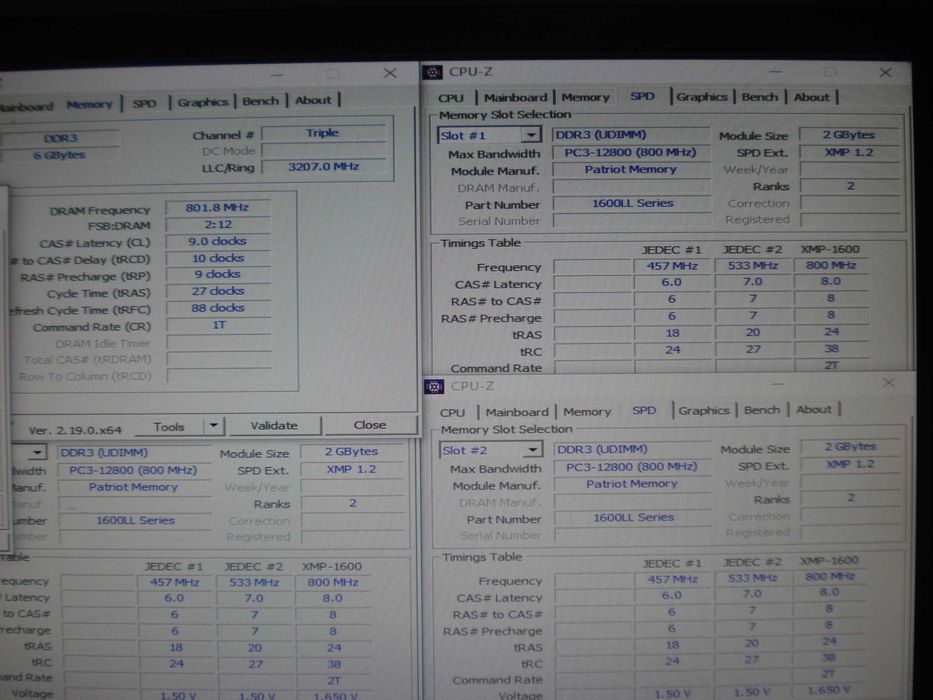The width and height of the screenshot is (933, 700).
Task: Click Slot #1 SPD Ext. value XMP 1.2
Action: [x=849, y=152]
